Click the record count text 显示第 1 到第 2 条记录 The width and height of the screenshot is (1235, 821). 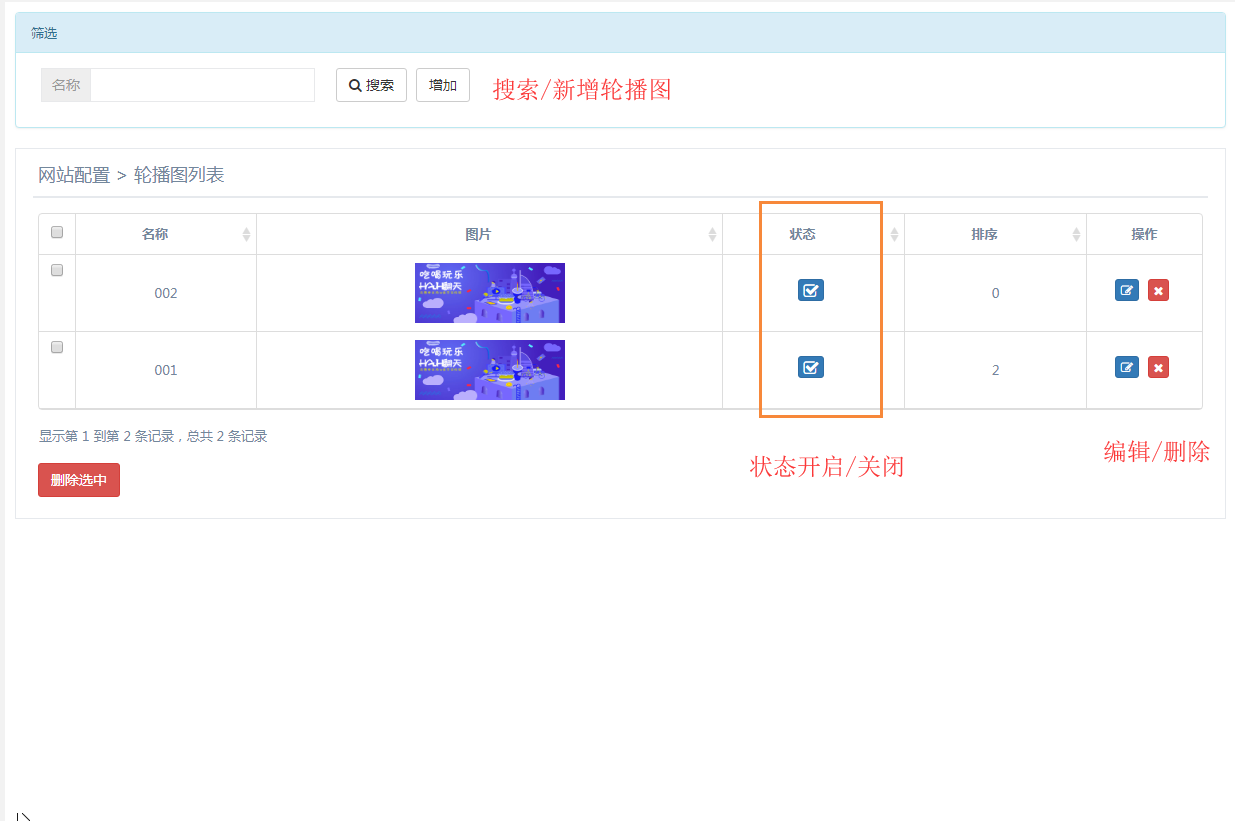pos(109,436)
